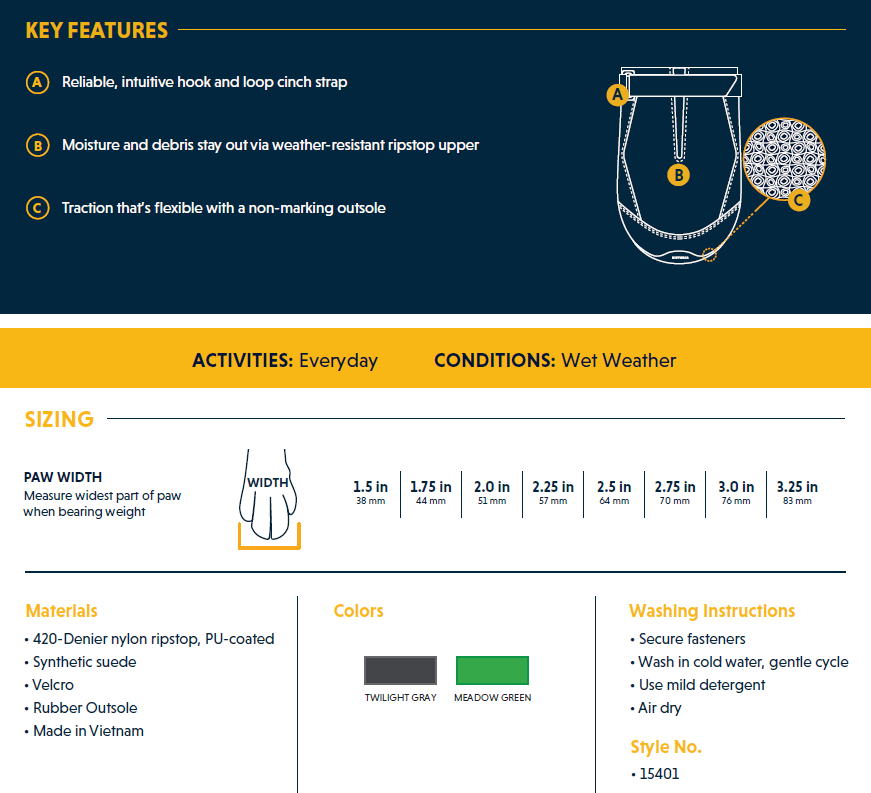
Task: Click the A callout on the boot diagram
Action: [x=617, y=95]
